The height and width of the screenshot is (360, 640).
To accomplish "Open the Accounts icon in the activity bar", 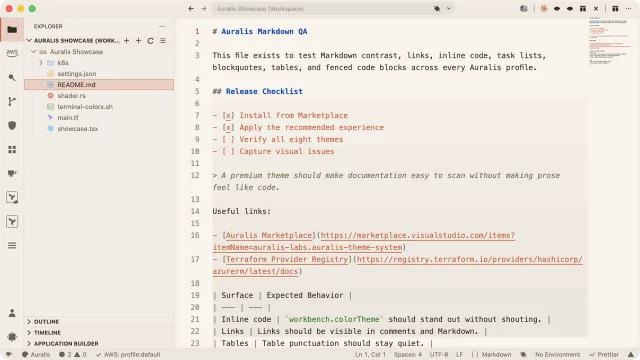I will 12,313.
